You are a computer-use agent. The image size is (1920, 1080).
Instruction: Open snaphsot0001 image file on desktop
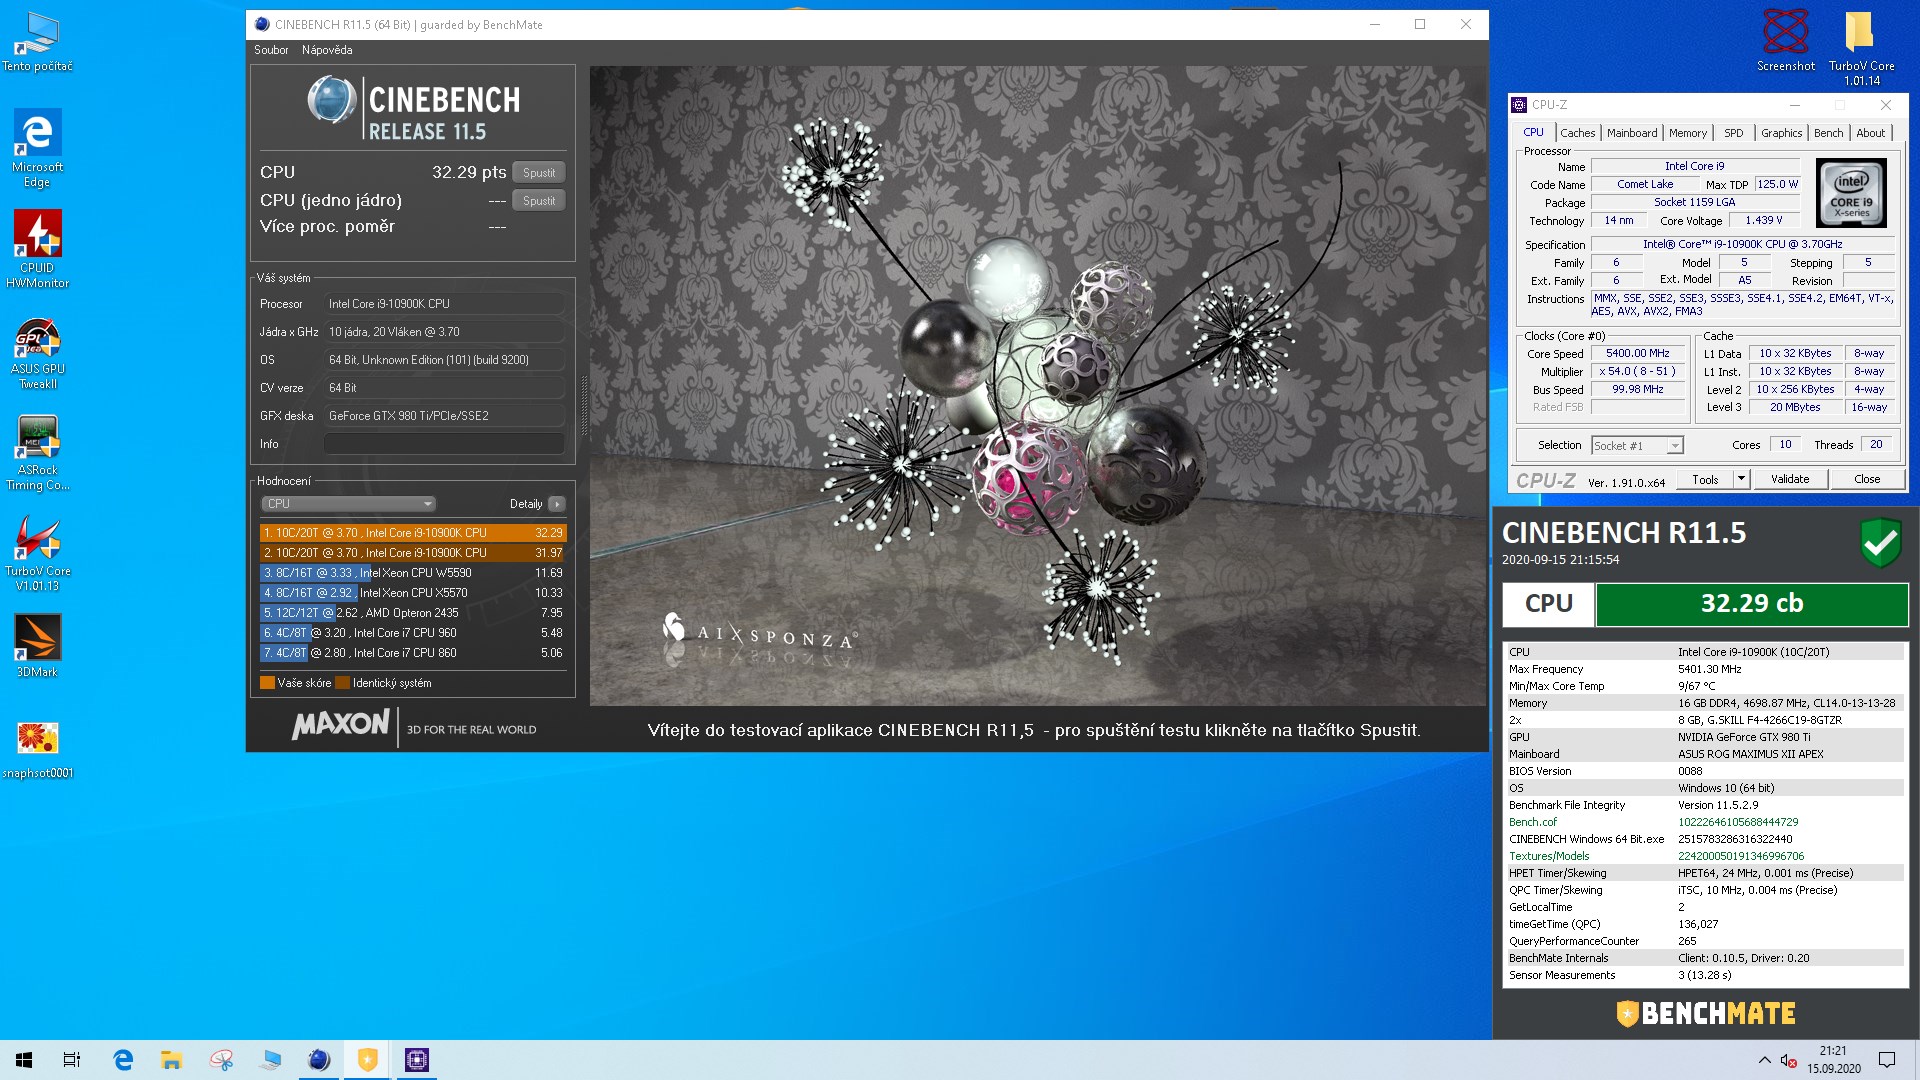(37, 750)
